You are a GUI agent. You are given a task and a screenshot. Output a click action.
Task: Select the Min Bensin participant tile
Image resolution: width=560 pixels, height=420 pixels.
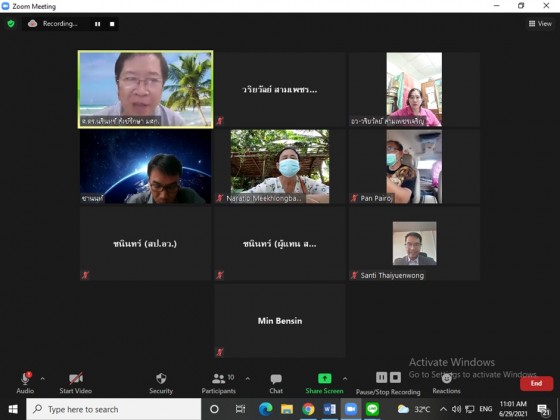(280, 321)
